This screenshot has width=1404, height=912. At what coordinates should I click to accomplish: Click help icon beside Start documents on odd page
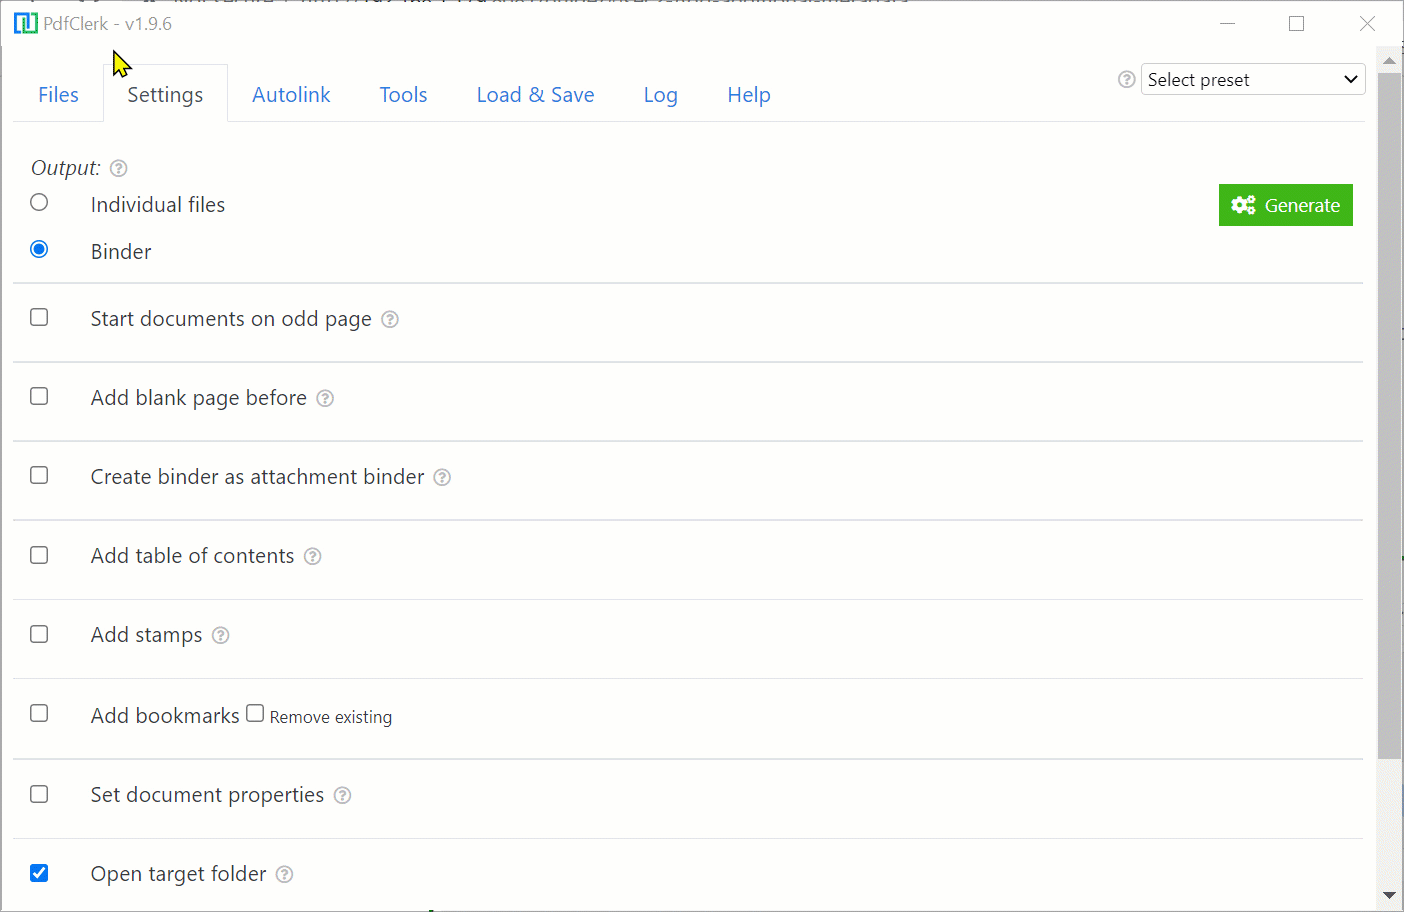[x=390, y=319]
